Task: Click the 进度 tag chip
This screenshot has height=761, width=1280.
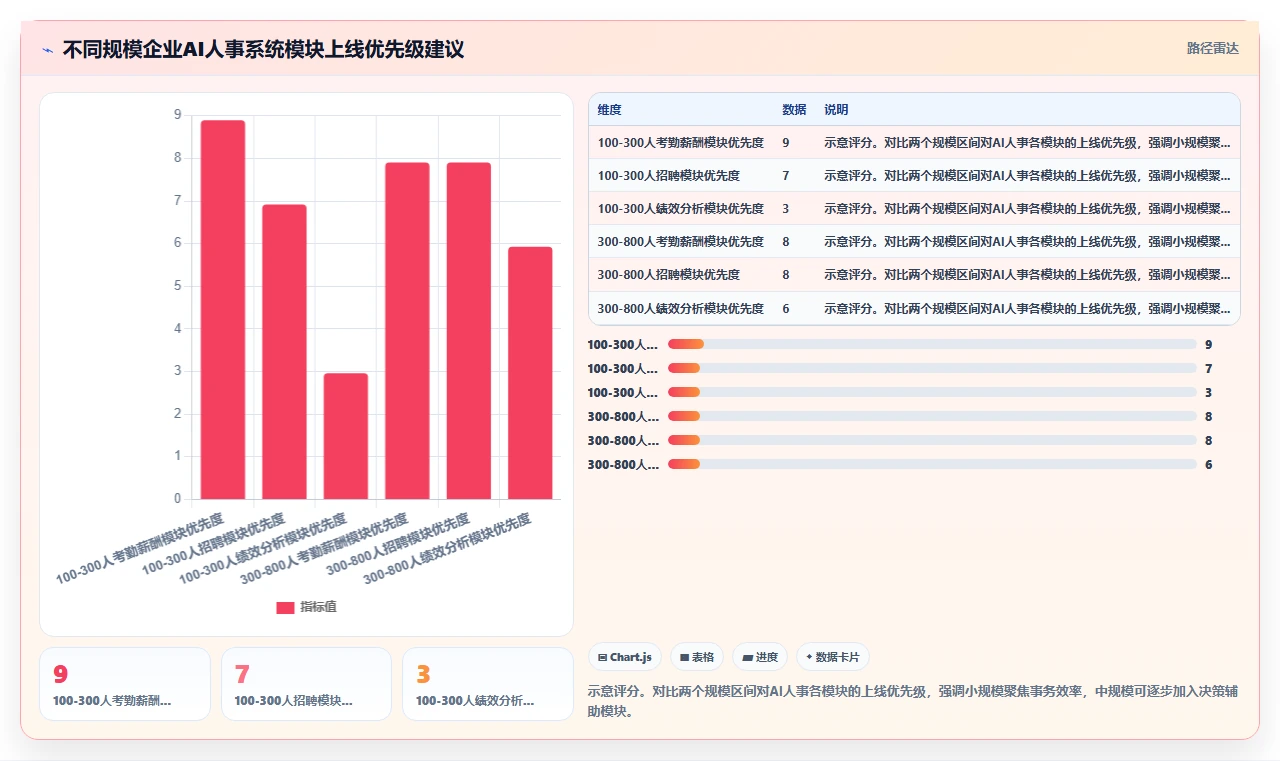Action: pyautogui.click(x=760, y=657)
